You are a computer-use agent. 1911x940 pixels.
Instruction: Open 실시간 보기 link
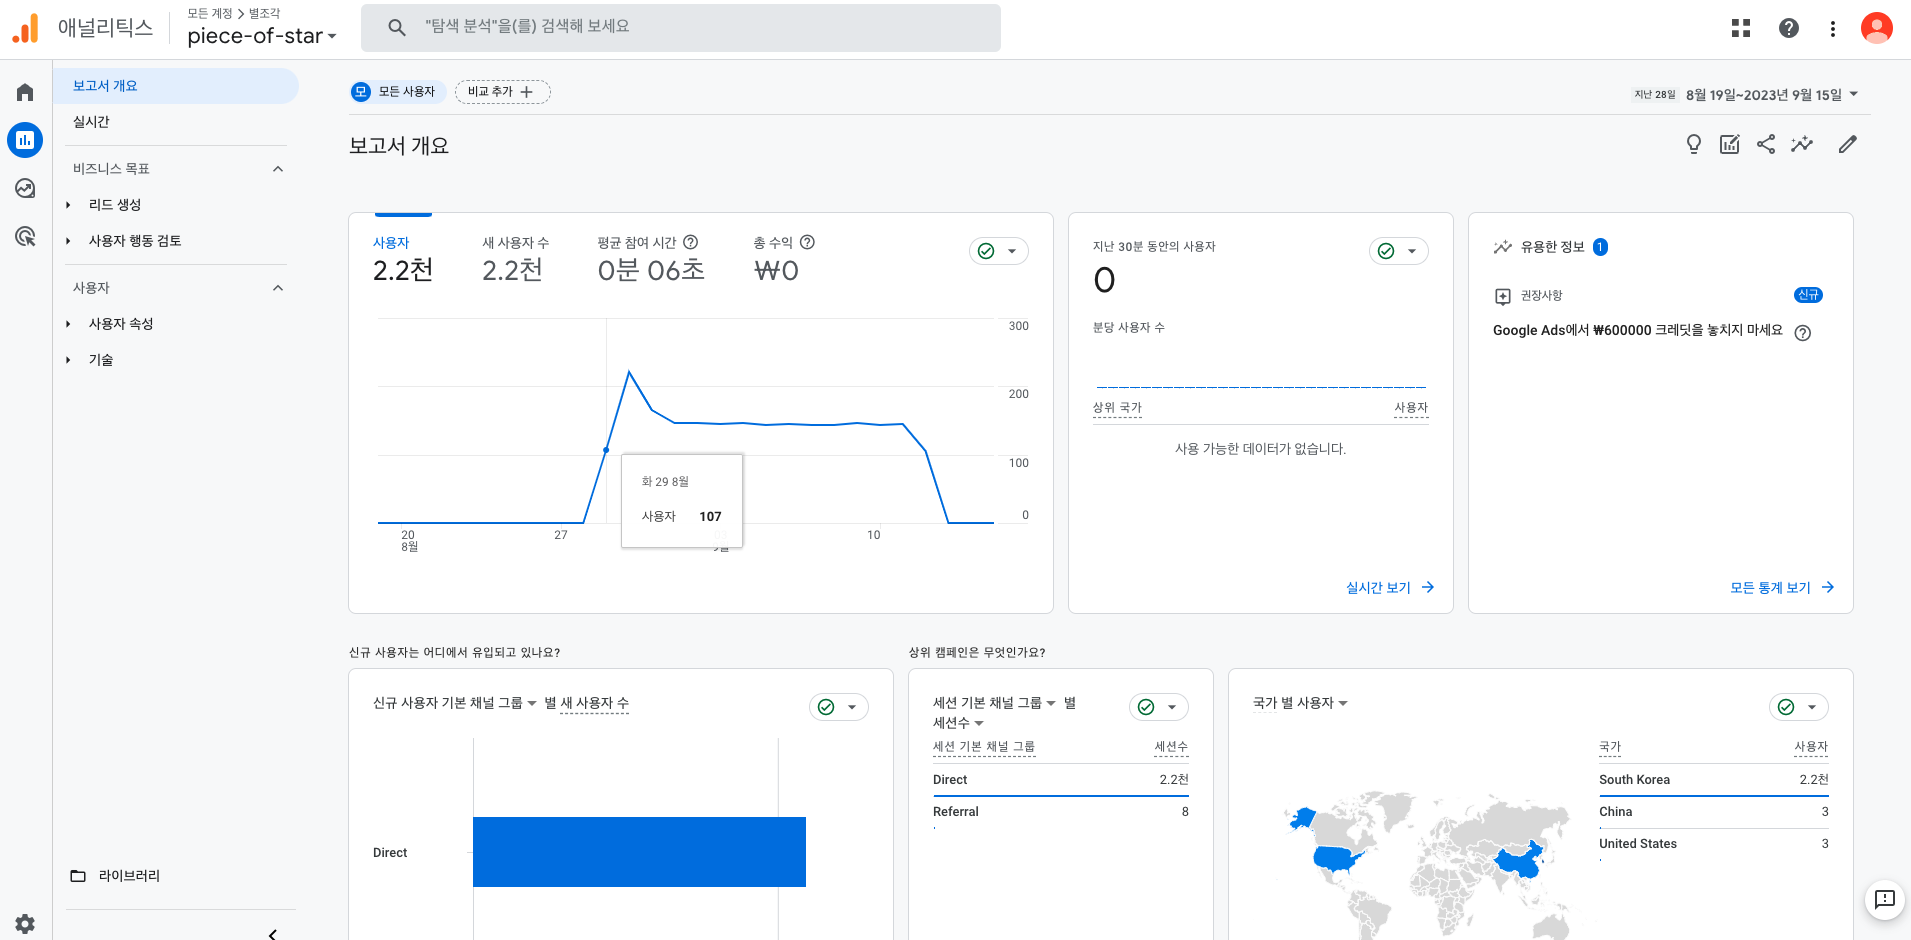click(x=1390, y=588)
